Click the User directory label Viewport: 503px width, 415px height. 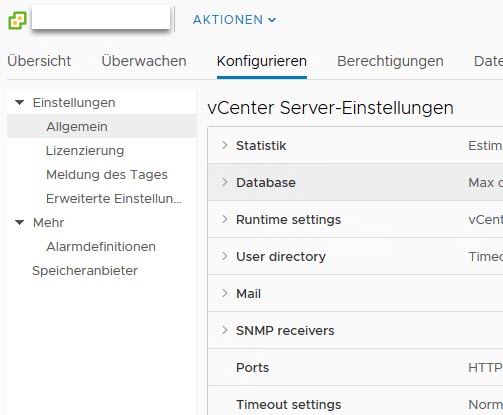coord(281,257)
